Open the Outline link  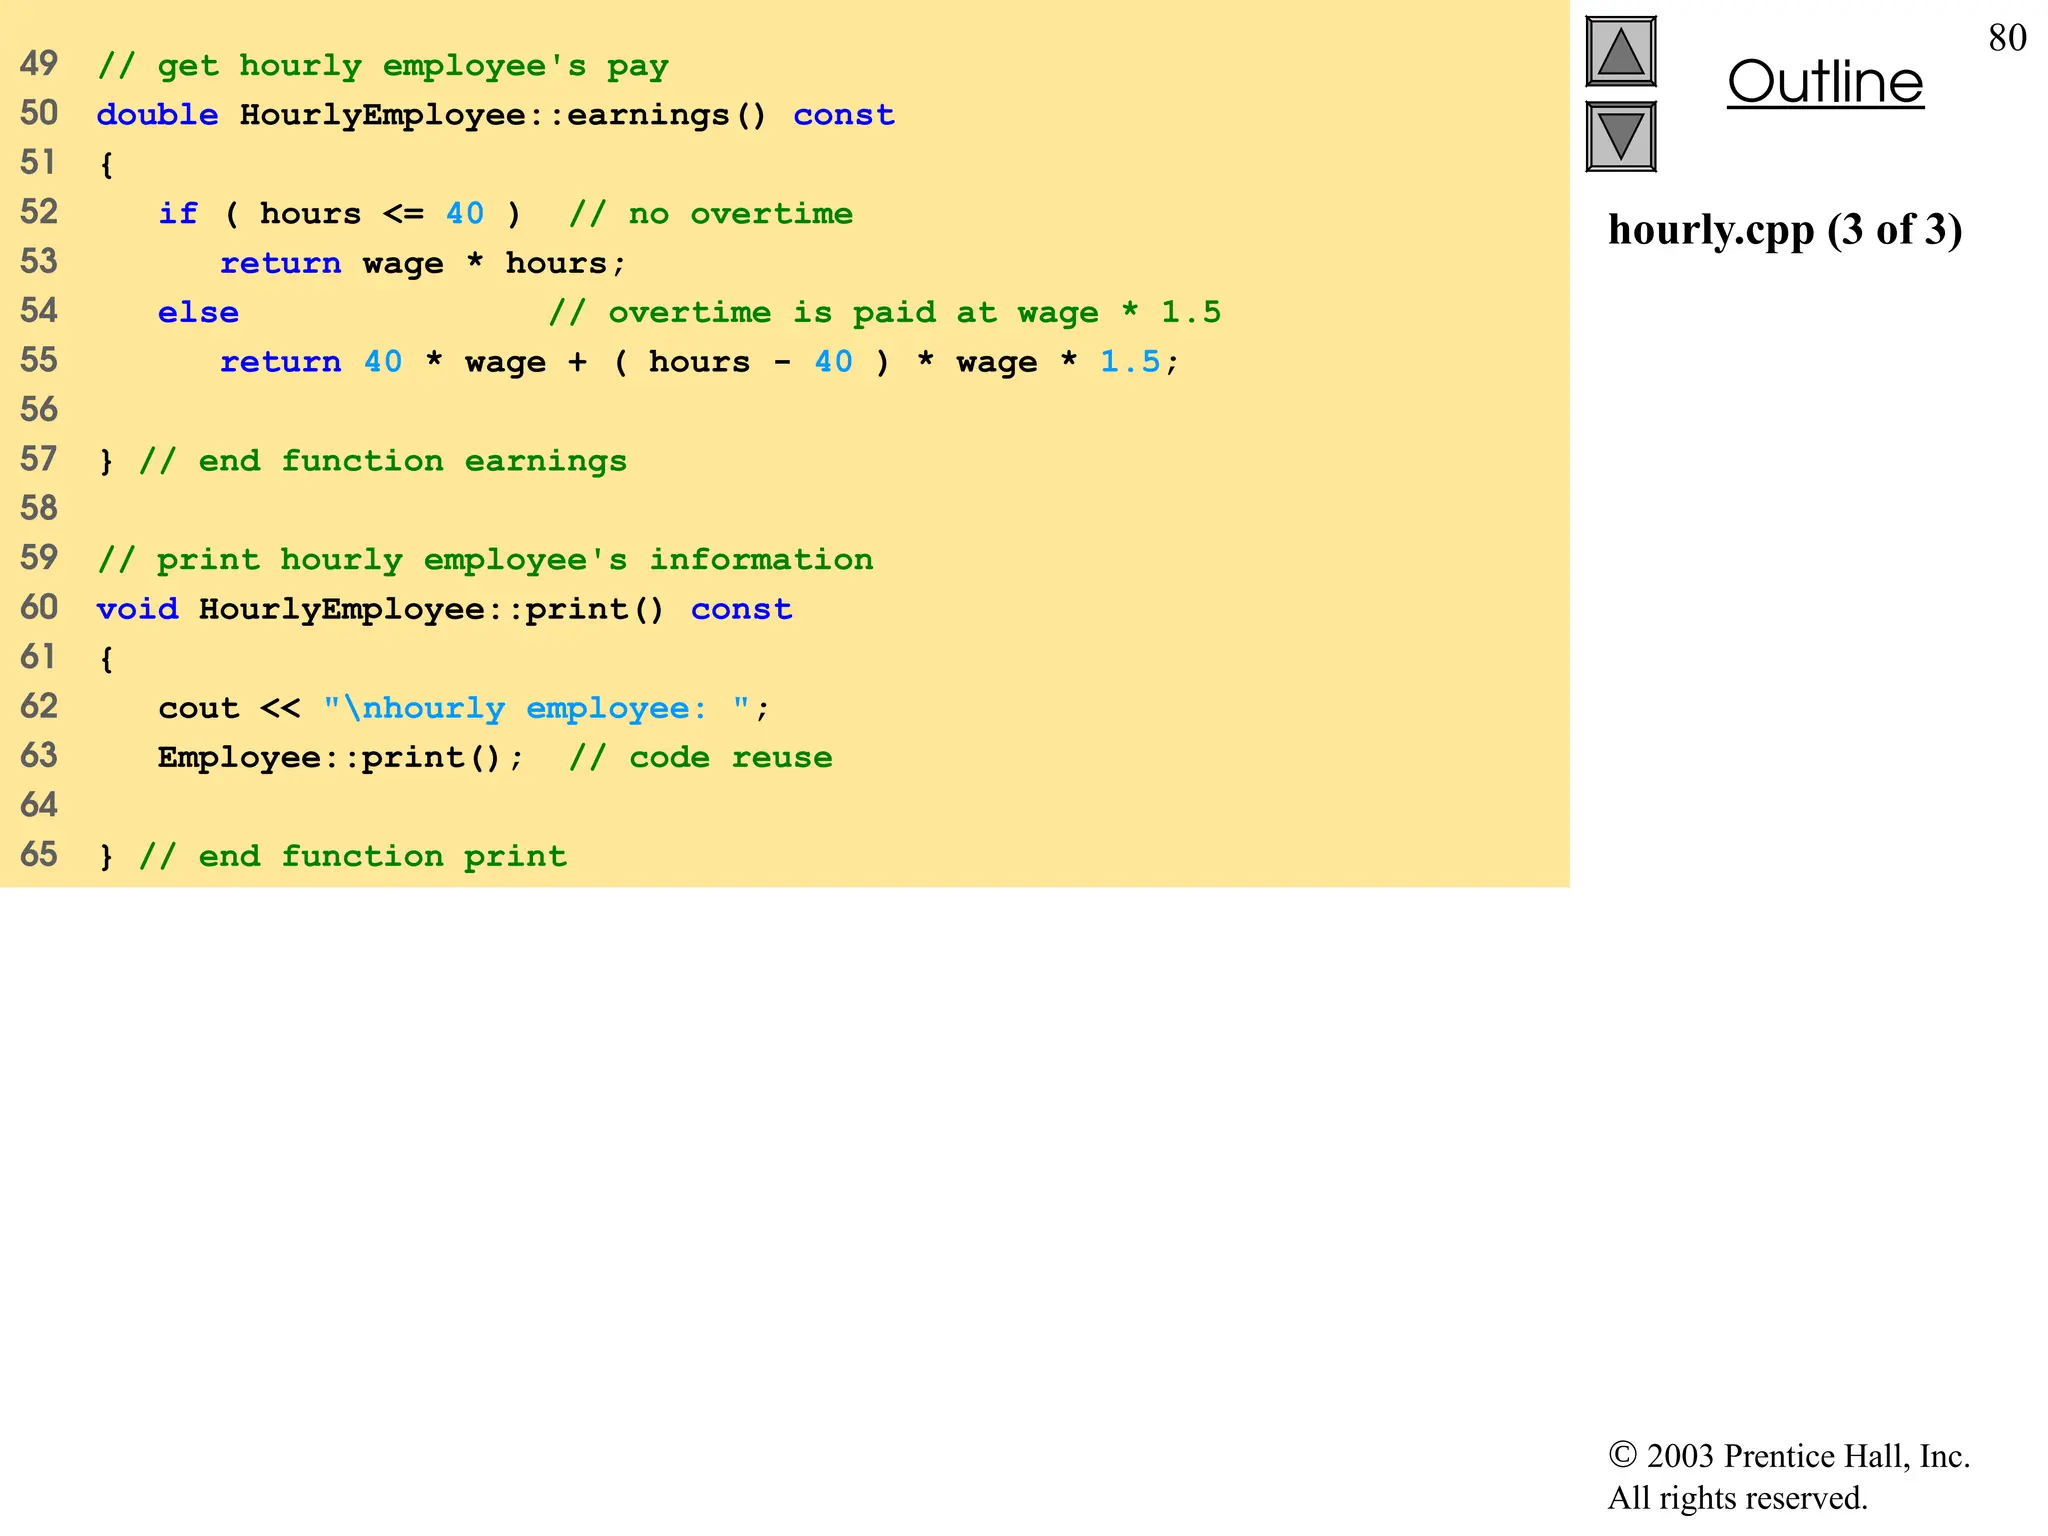pyautogui.click(x=1825, y=82)
